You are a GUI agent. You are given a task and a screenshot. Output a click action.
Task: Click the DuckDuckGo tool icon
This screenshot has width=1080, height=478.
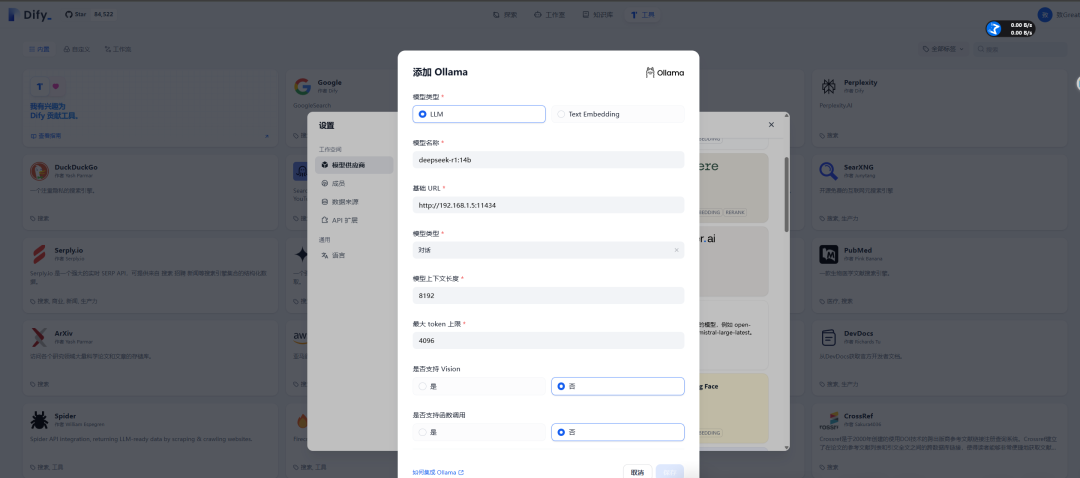pos(39,171)
